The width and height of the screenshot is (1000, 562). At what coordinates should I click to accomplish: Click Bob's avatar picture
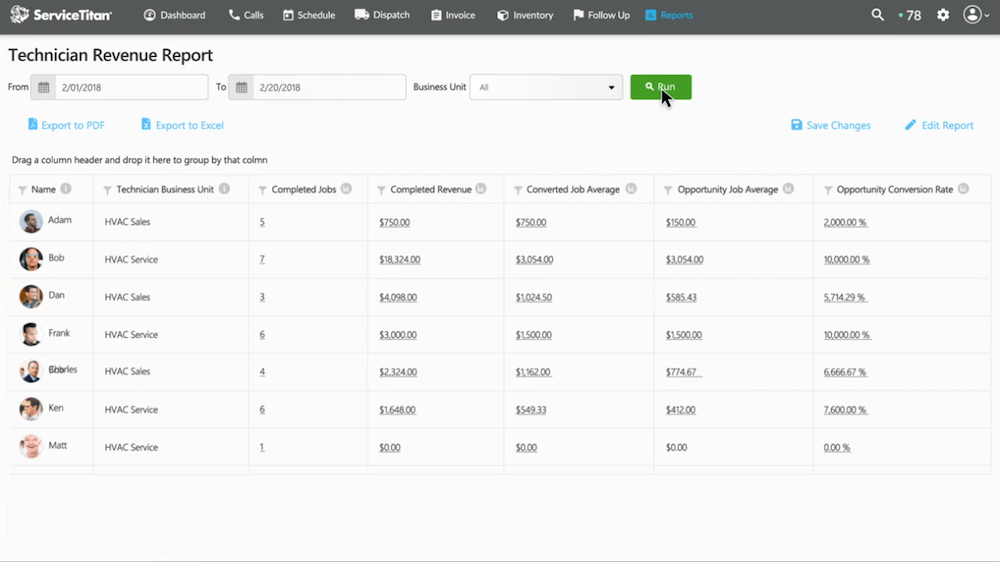point(31,259)
